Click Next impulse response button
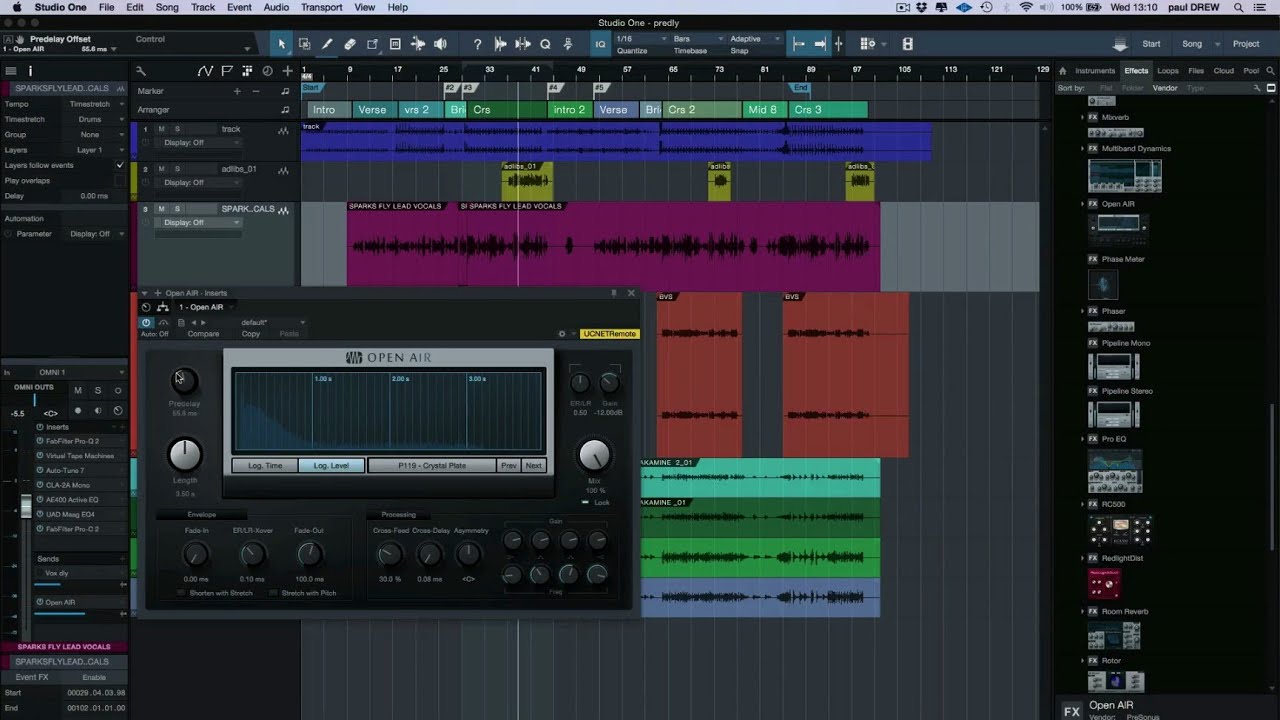This screenshot has width=1280, height=720. pyautogui.click(x=534, y=465)
